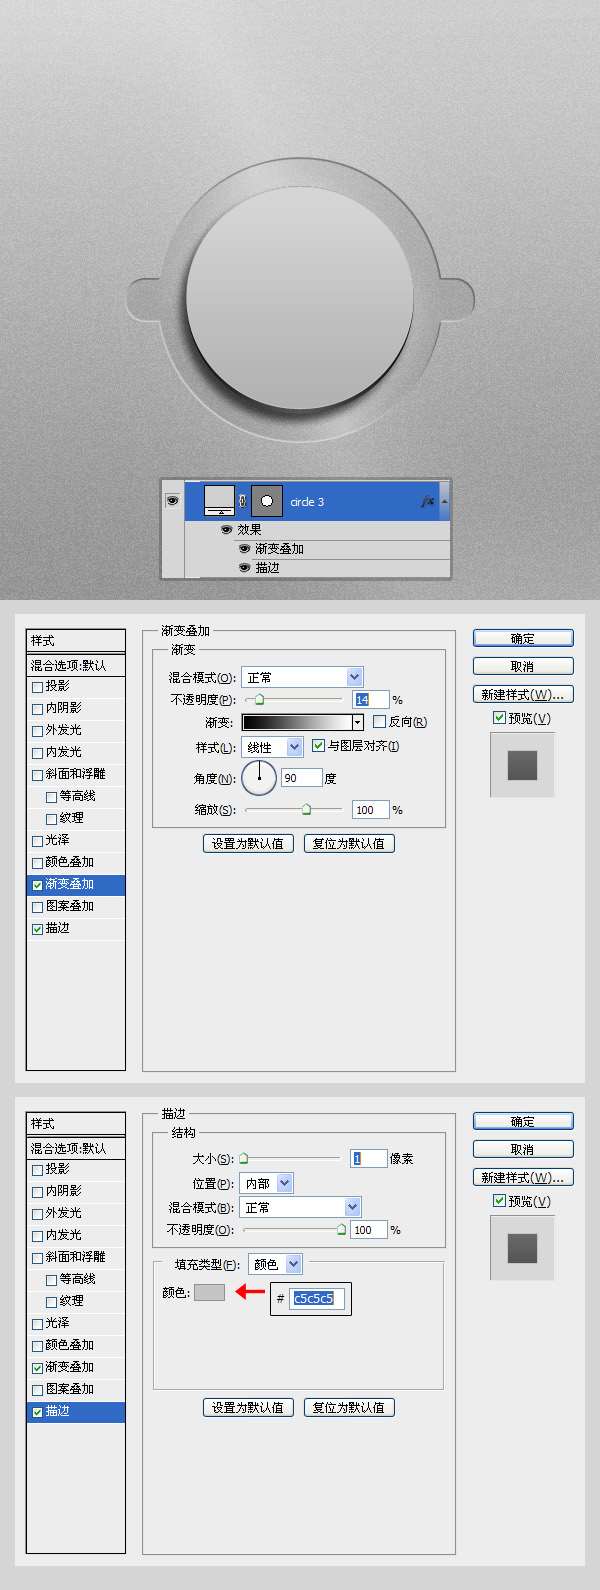Open the 位置 内部 dropdown
Screen dimensions: 600x1590
[x=267, y=1183]
